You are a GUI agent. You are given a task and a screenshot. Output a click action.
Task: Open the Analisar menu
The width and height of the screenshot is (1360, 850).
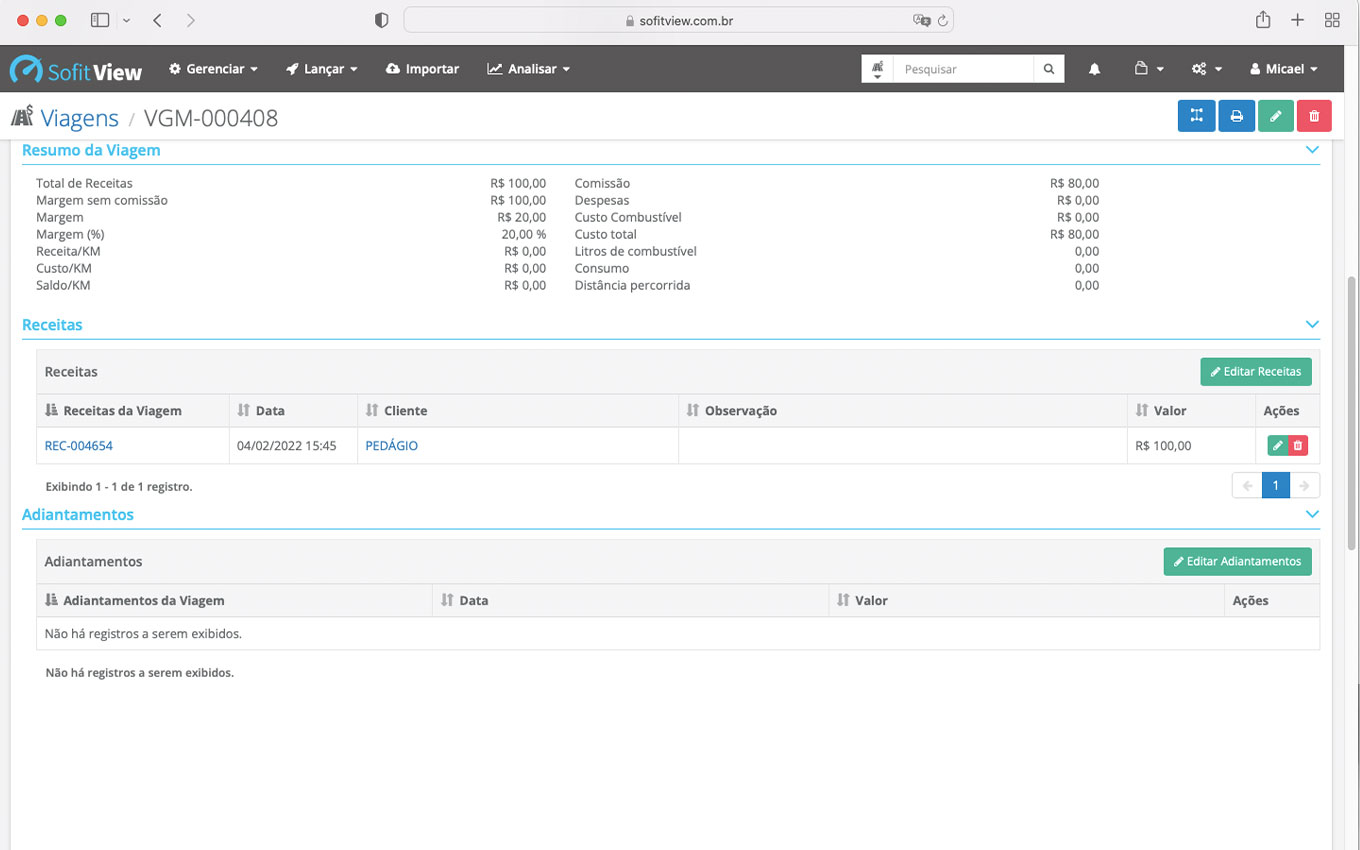coord(528,69)
